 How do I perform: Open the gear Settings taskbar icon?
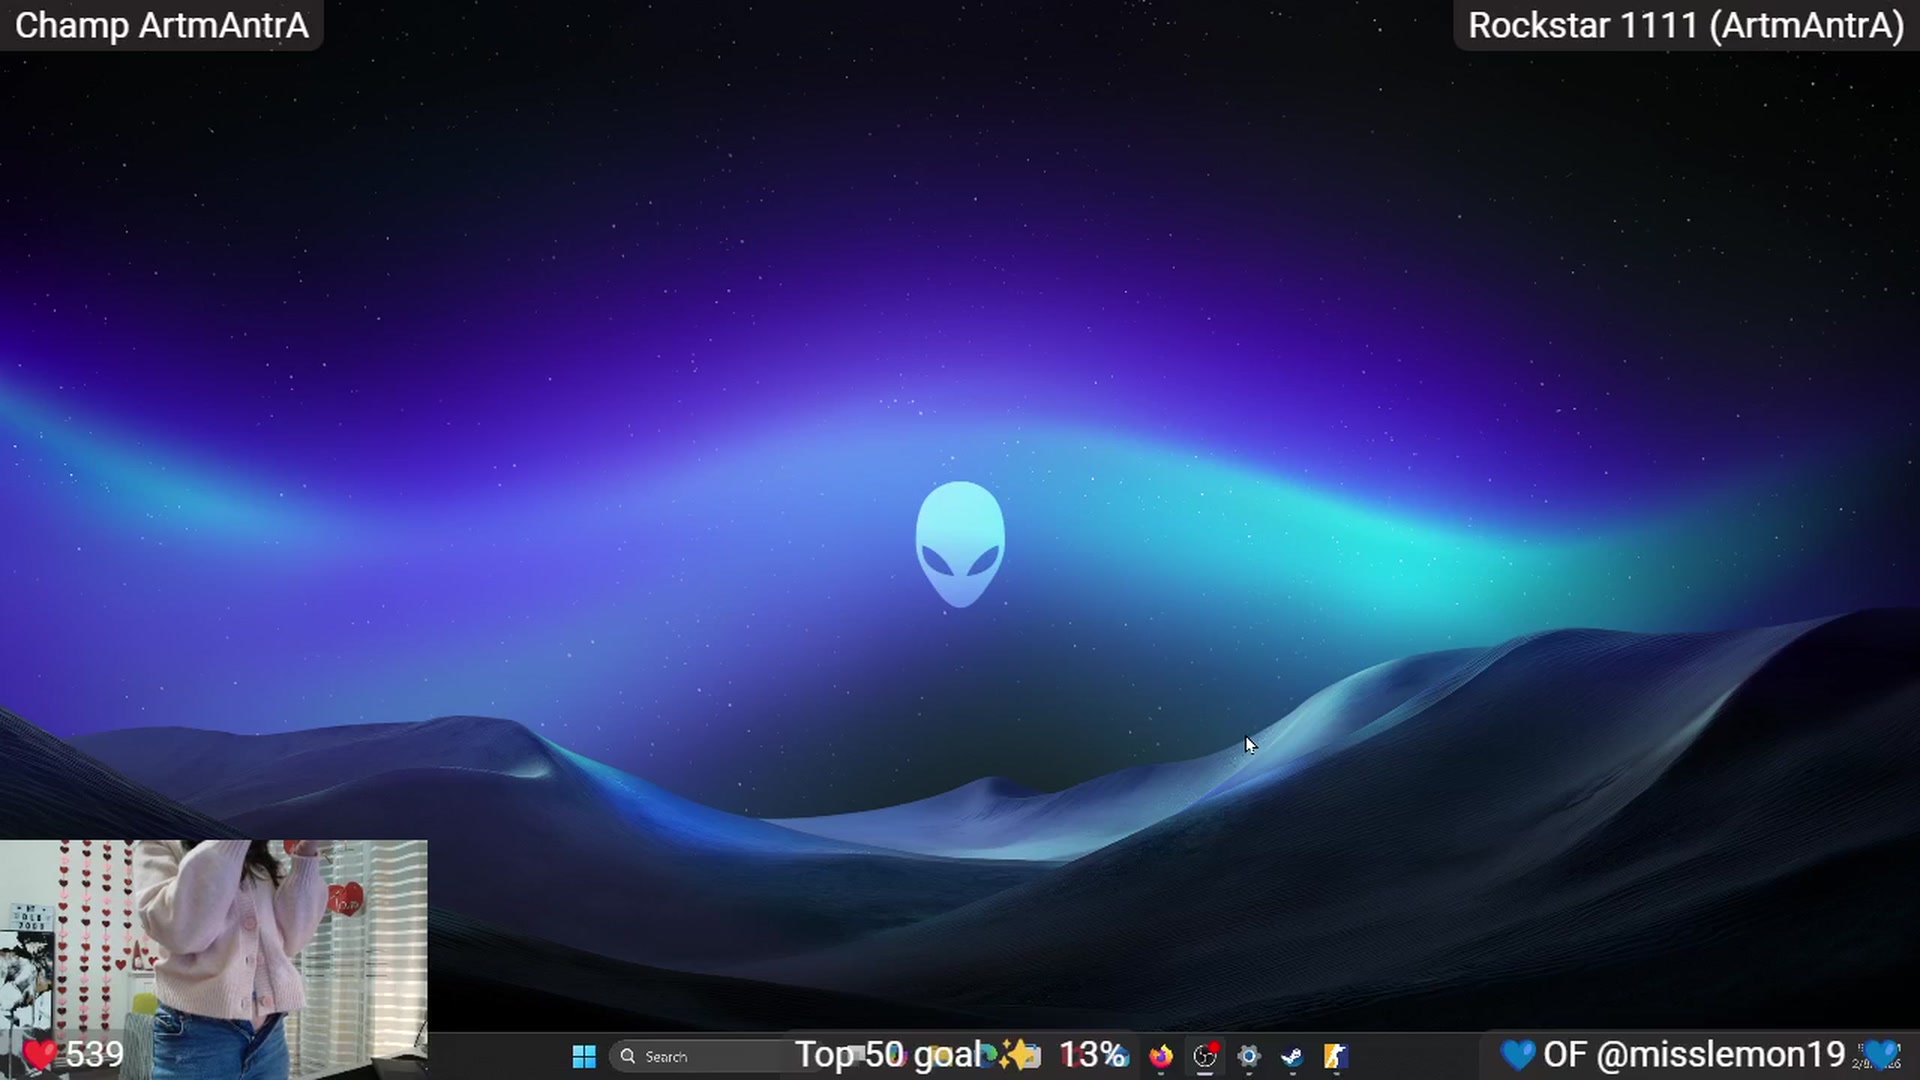click(x=1249, y=1056)
